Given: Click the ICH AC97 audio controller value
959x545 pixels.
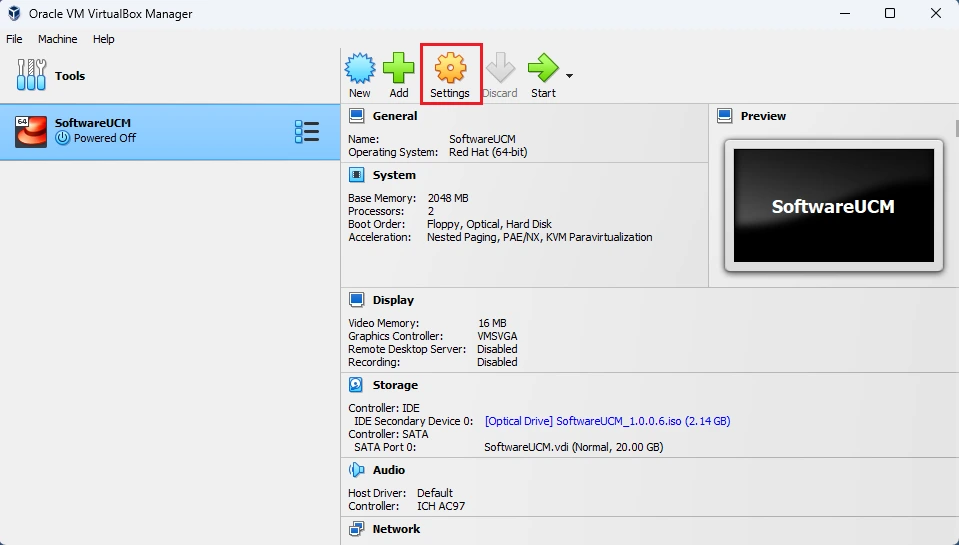Looking at the screenshot, I should point(441,506).
